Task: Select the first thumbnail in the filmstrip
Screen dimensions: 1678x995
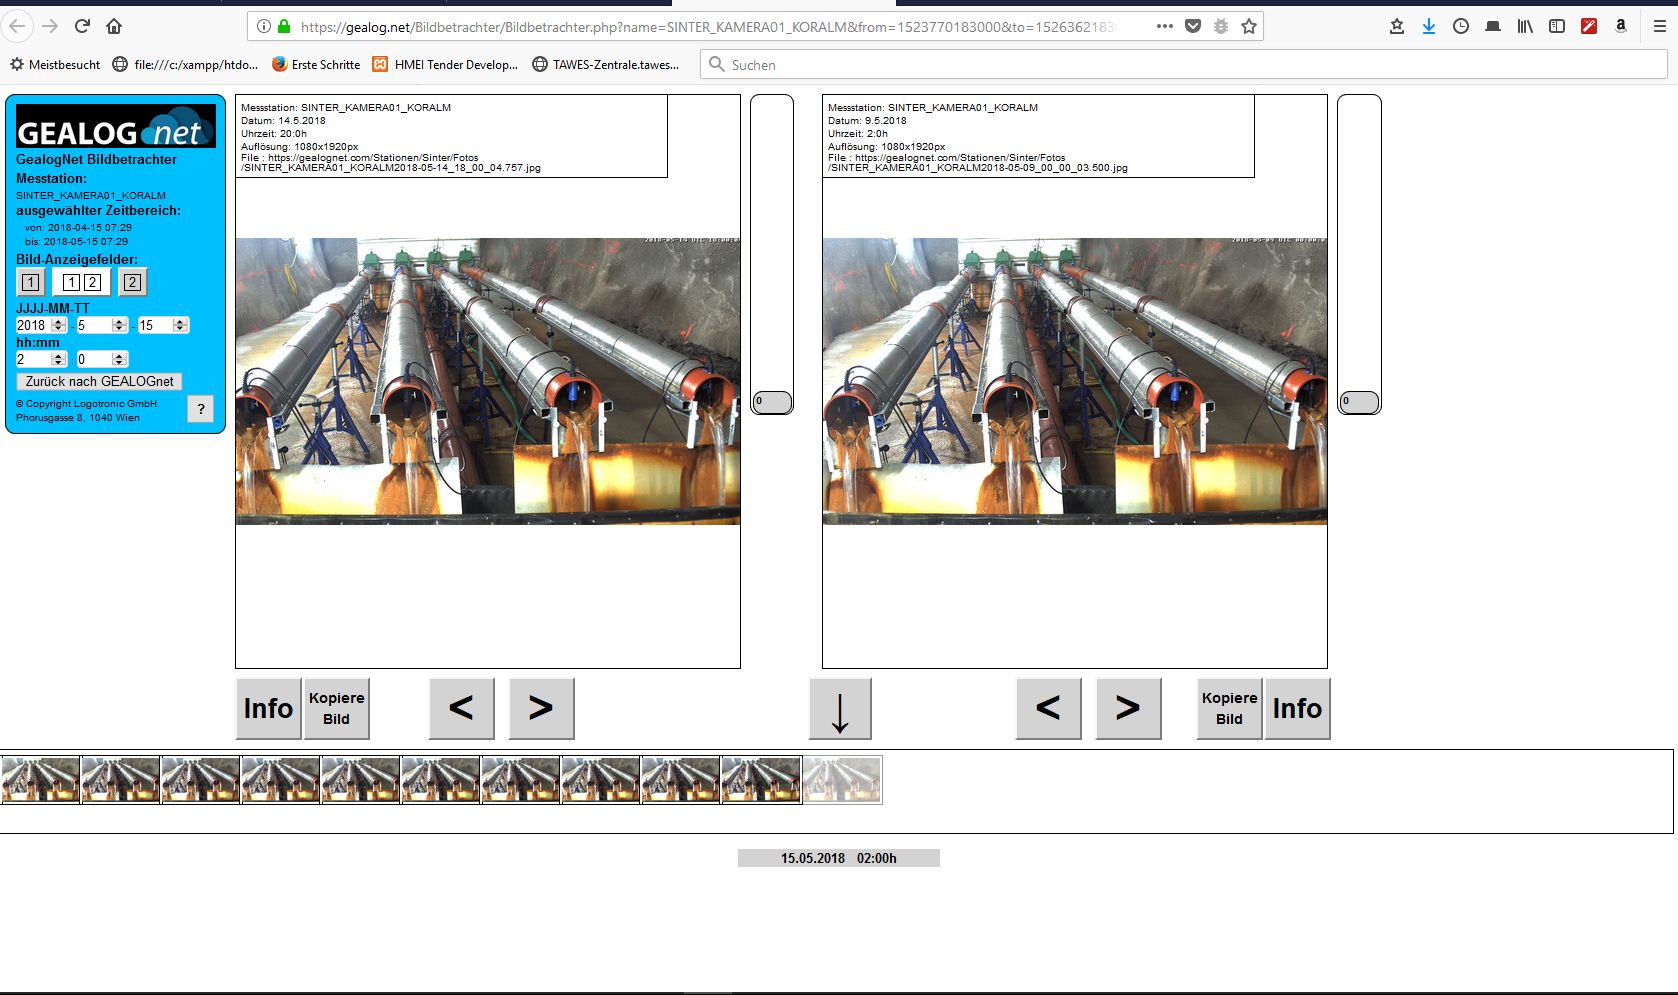Action: [41, 779]
